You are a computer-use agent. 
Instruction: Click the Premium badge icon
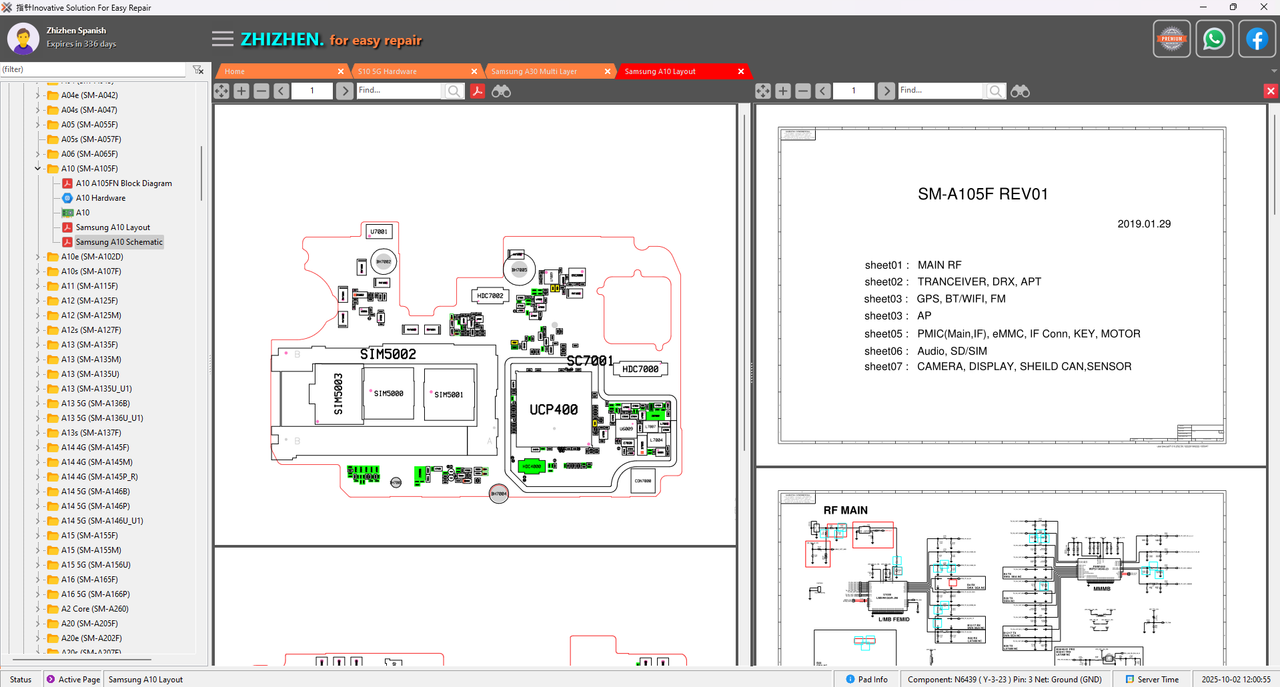point(1171,39)
